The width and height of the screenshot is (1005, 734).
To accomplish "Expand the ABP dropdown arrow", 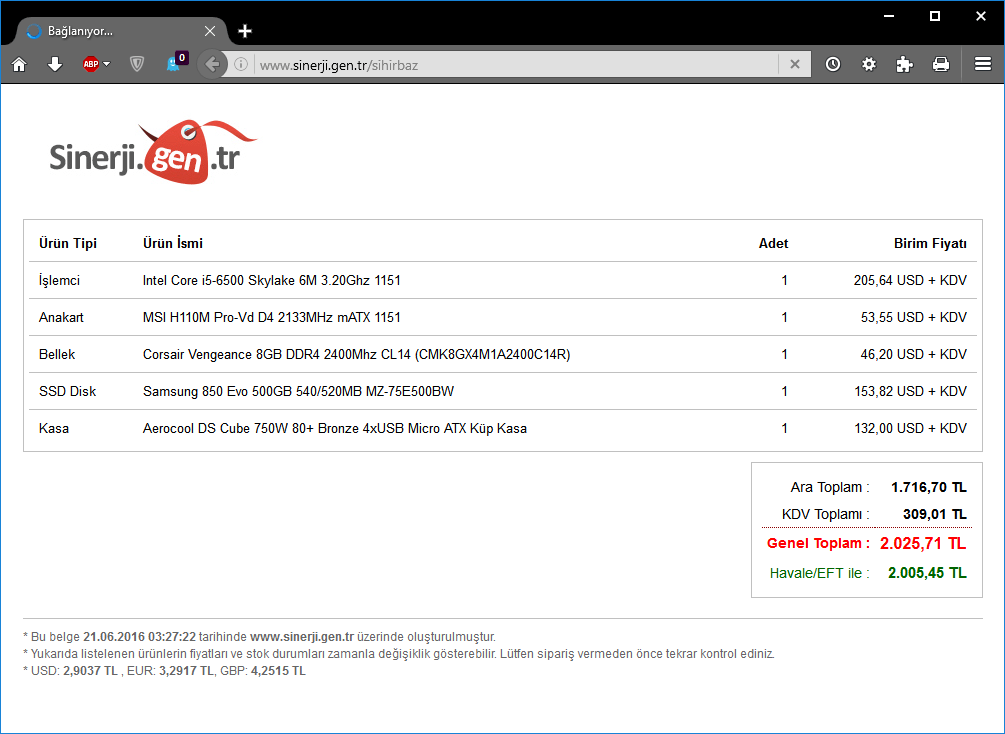I will coord(106,64).
